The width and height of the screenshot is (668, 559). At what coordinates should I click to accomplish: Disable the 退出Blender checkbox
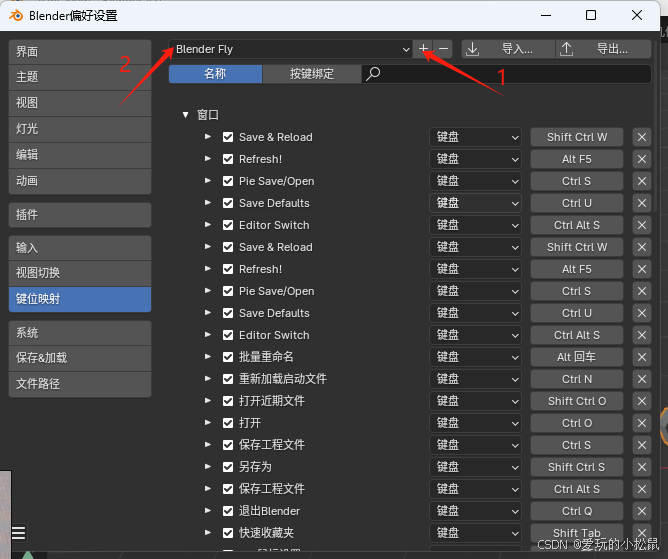228,511
